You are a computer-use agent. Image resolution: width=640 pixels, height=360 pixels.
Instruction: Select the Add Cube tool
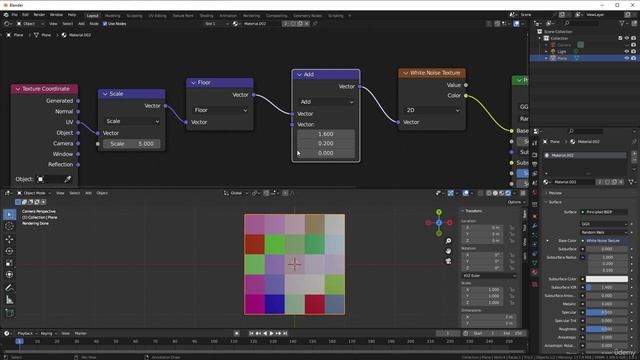point(9,313)
